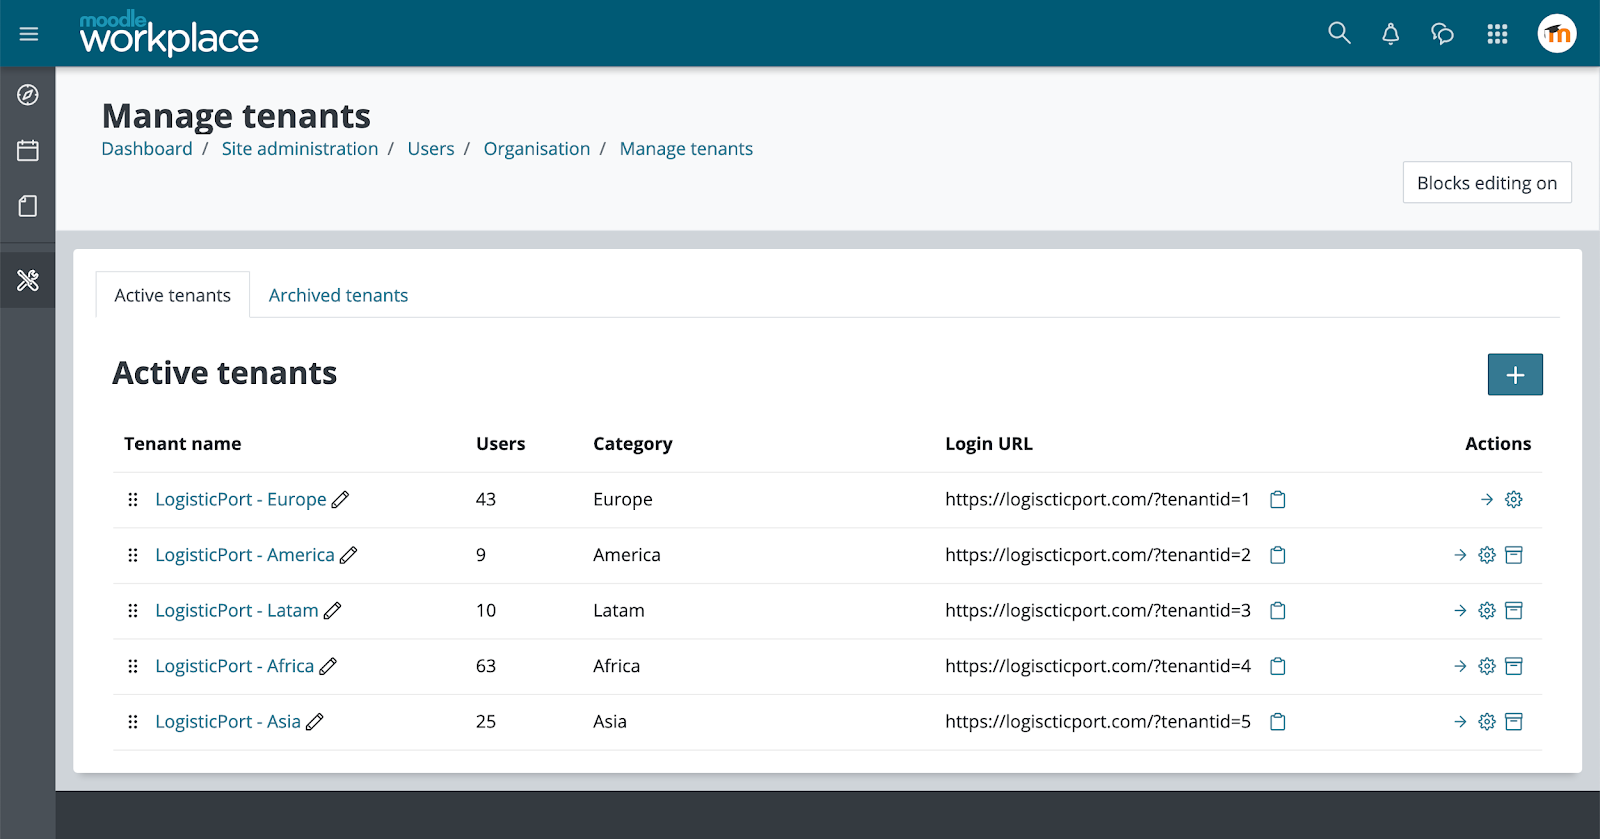Image resolution: width=1600 pixels, height=839 pixels.
Task: Edit name pencil for LogisticPort - America
Action: pos(348,555)
